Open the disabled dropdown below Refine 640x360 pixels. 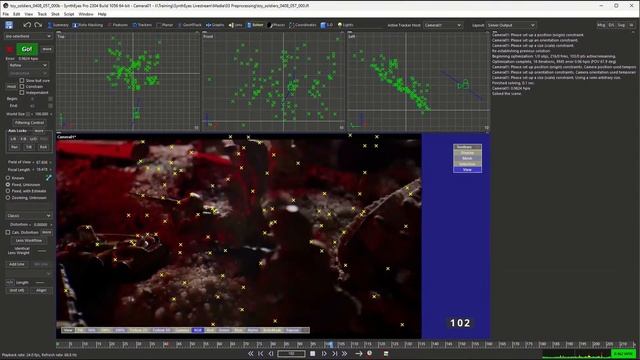(x=28, y=73)
